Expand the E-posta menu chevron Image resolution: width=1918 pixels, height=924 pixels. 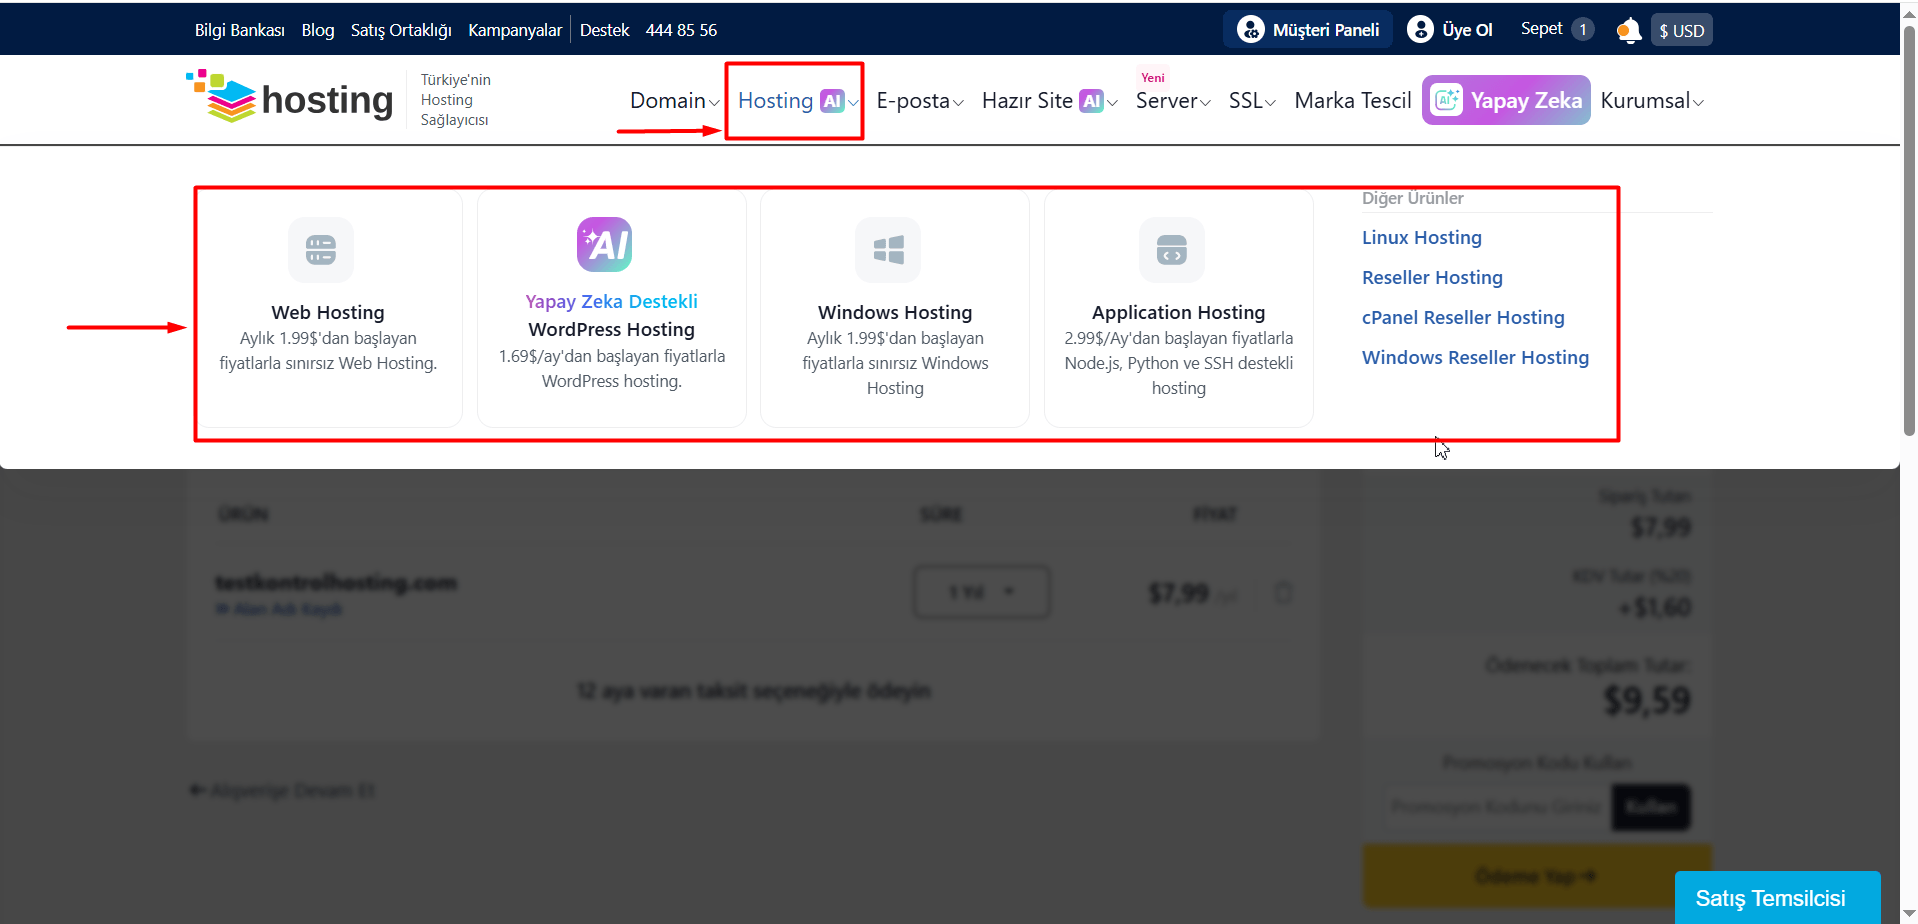pyautogui.click(x=958, y=103)
